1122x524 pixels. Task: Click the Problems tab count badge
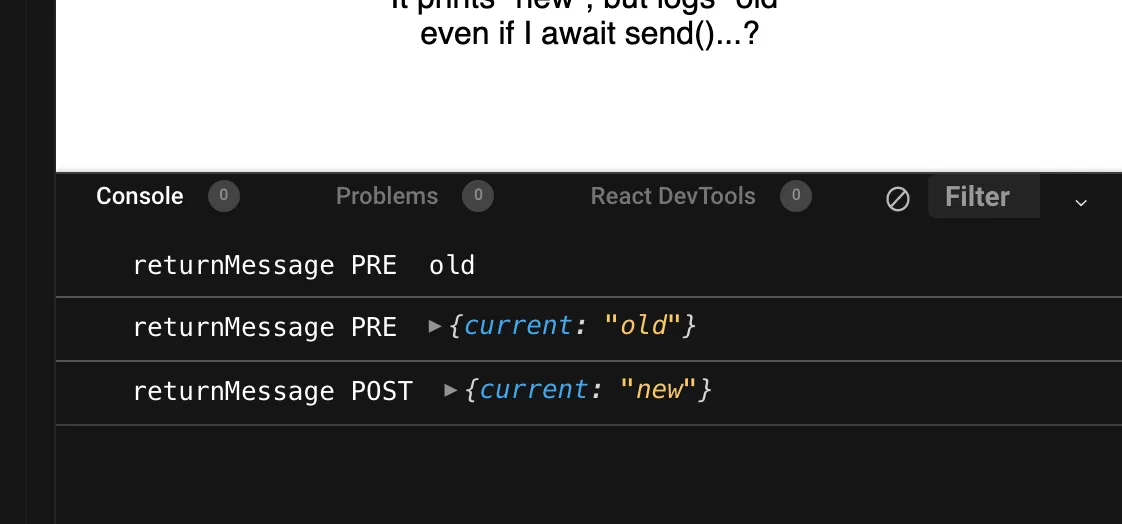pos(477,195)
